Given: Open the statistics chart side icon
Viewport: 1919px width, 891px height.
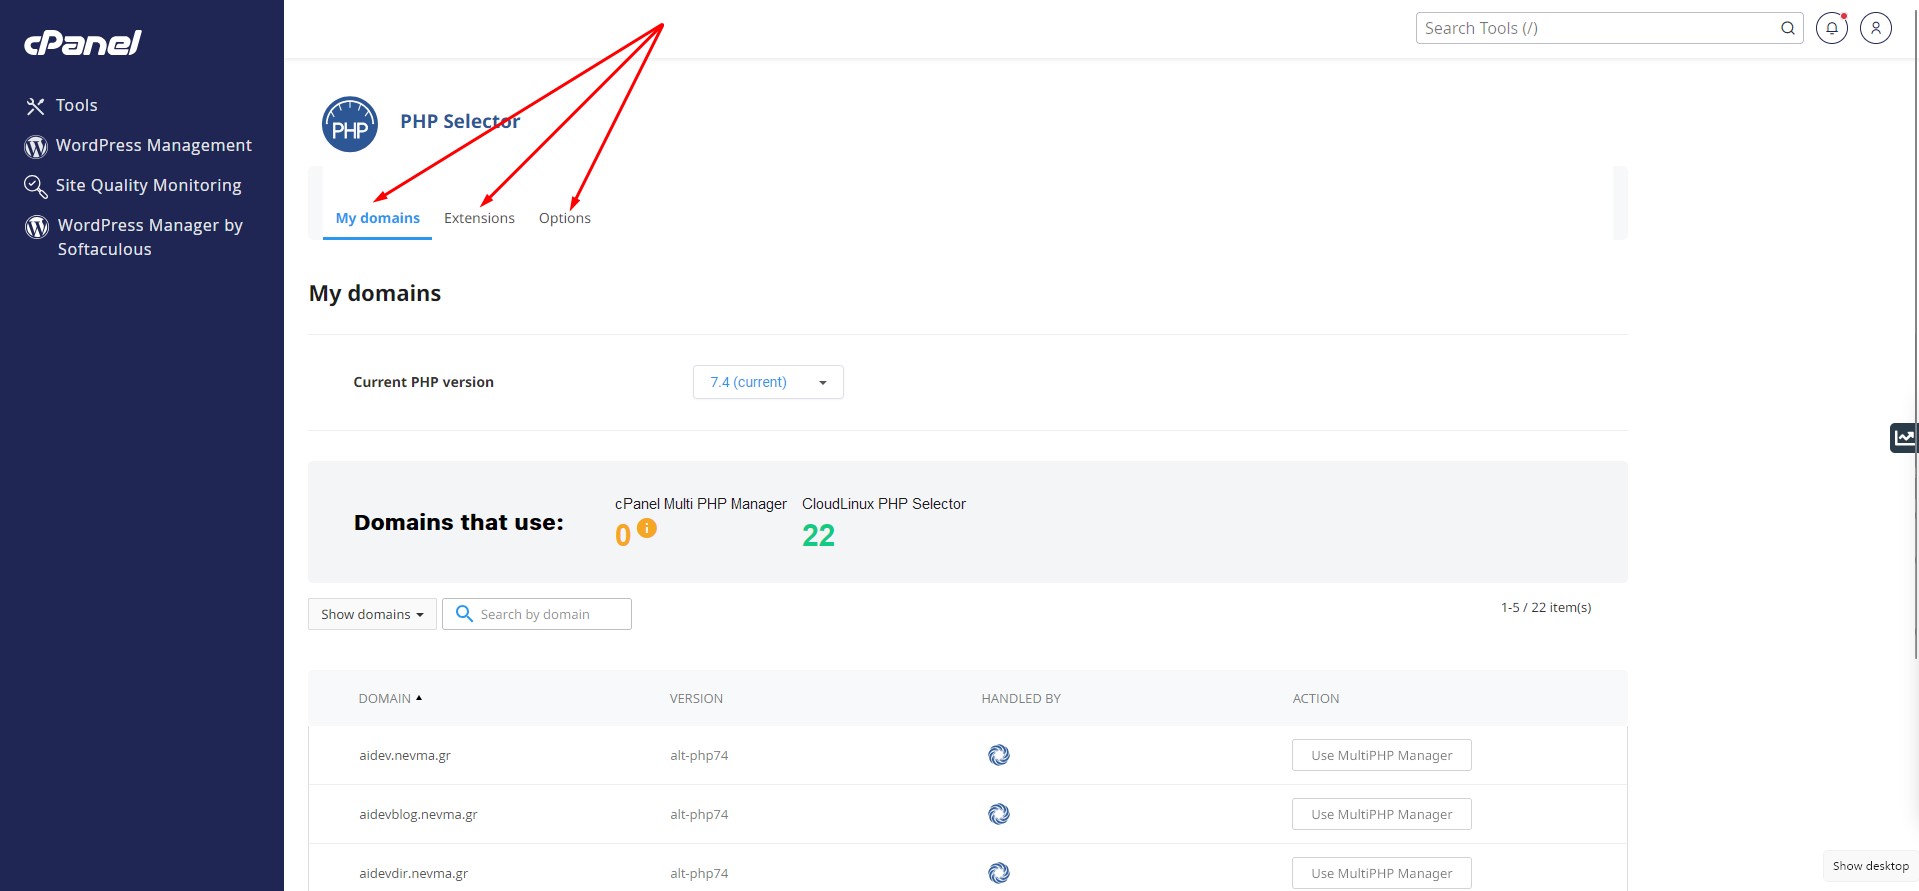Looking at the screenshot, I should coord(1903,438).
